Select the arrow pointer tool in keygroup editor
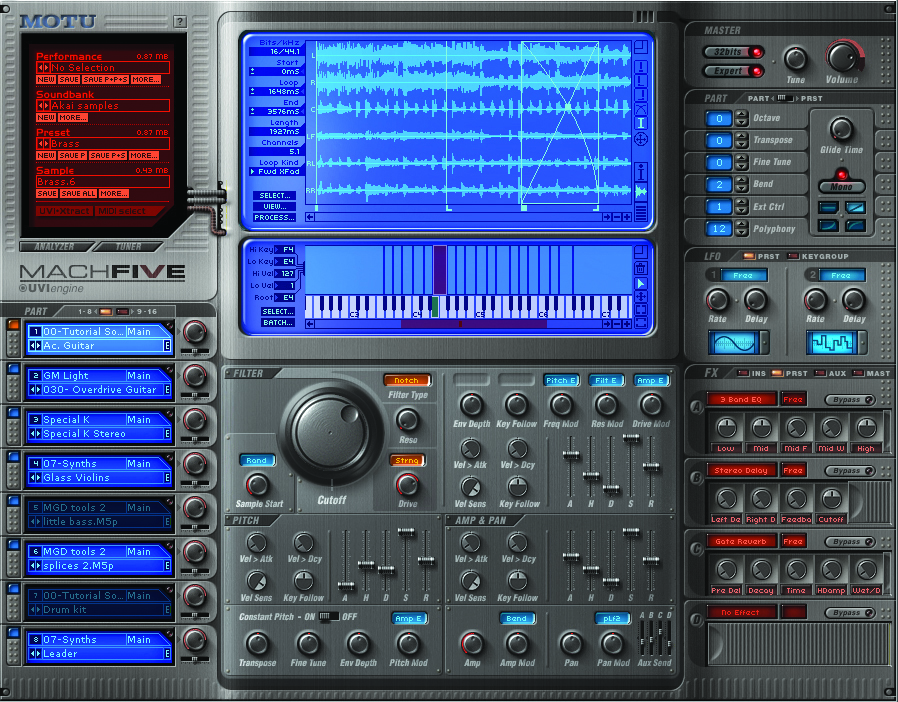The height and width of the screenshot is (702, 898). [641, 283]
